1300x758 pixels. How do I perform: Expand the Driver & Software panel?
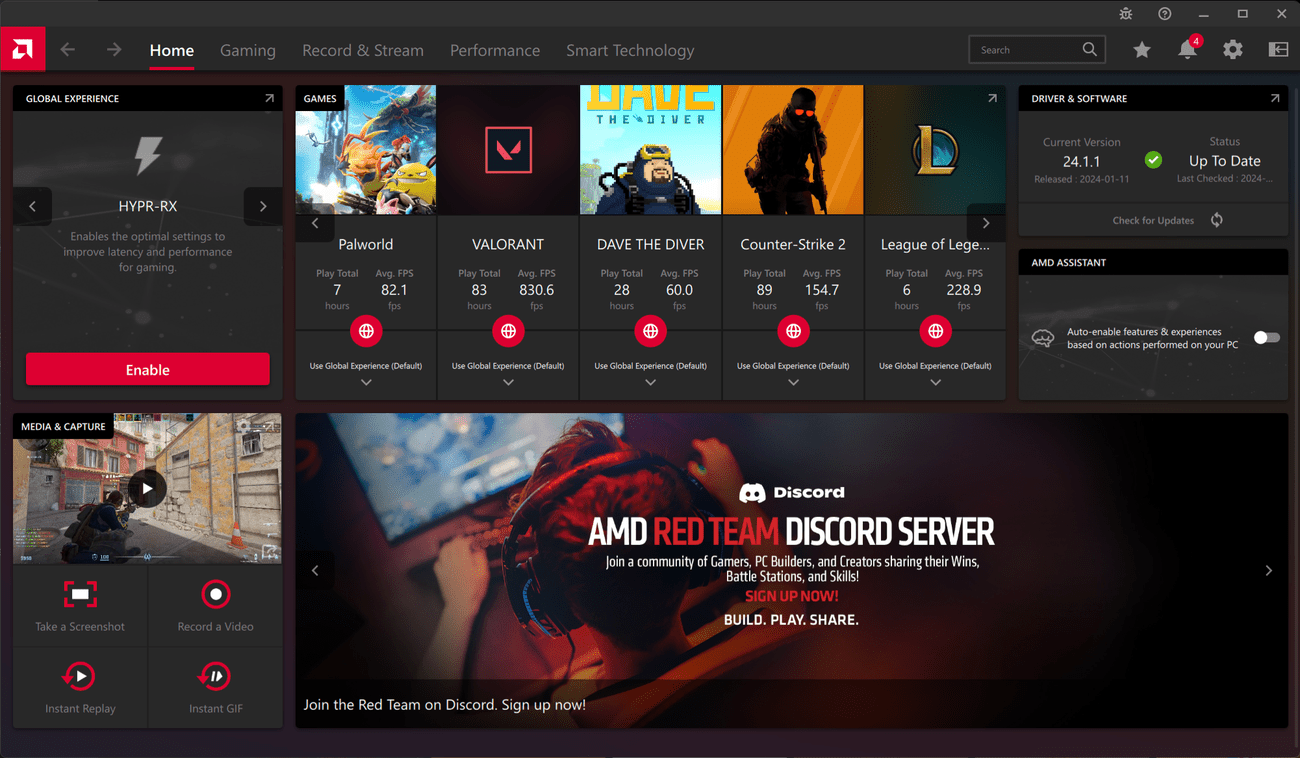[x=1275, y=98]
